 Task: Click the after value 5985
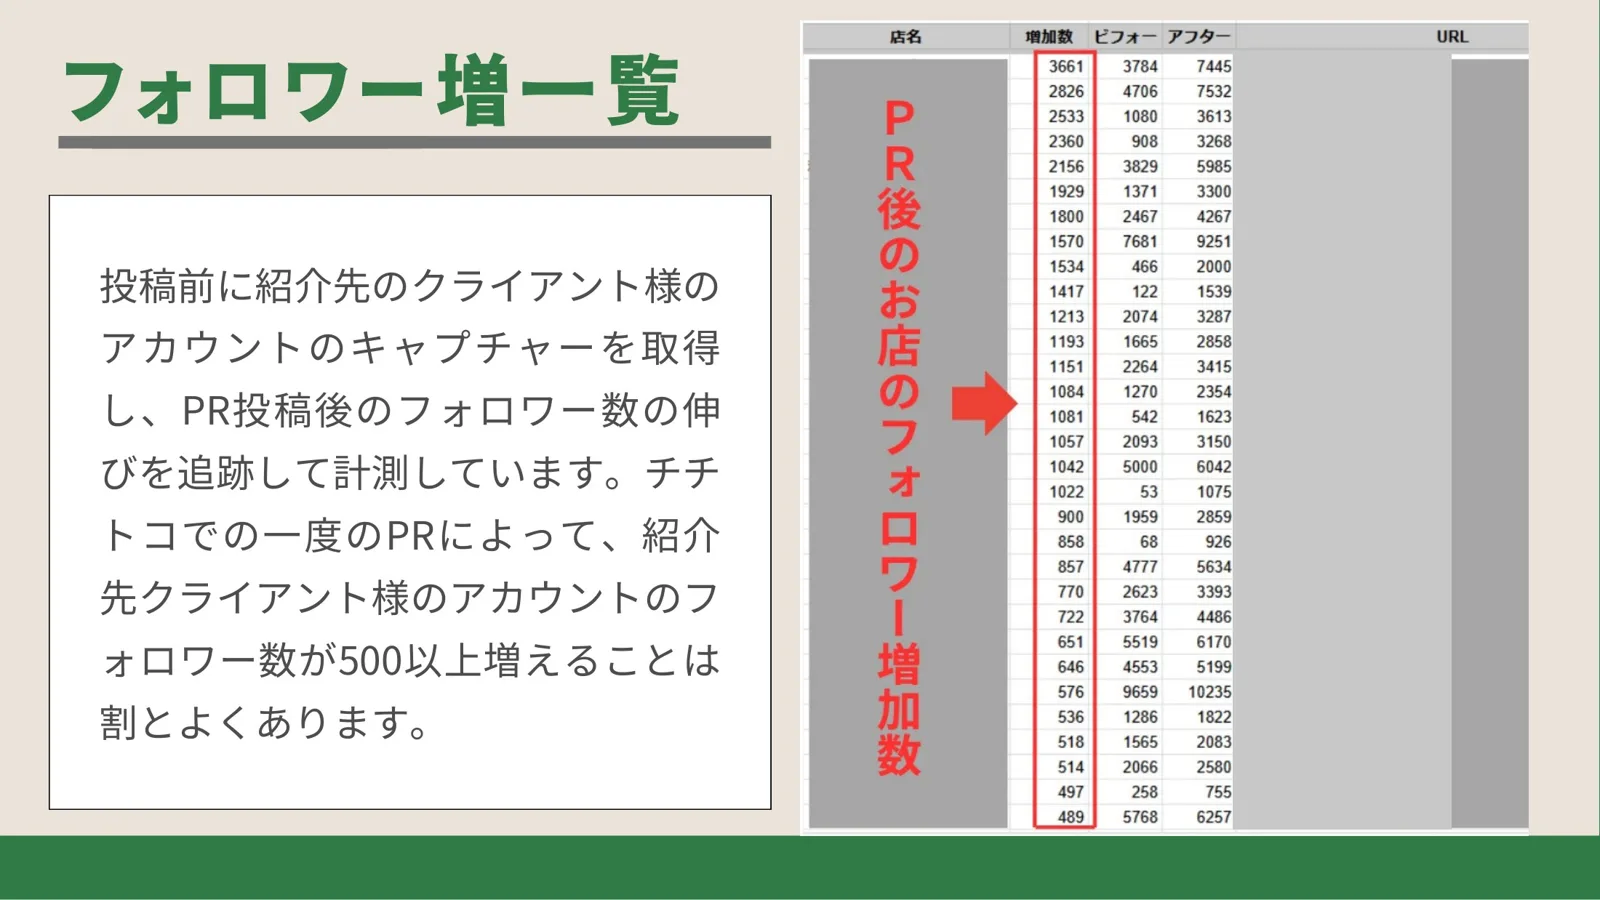[x=1213, y=166]
